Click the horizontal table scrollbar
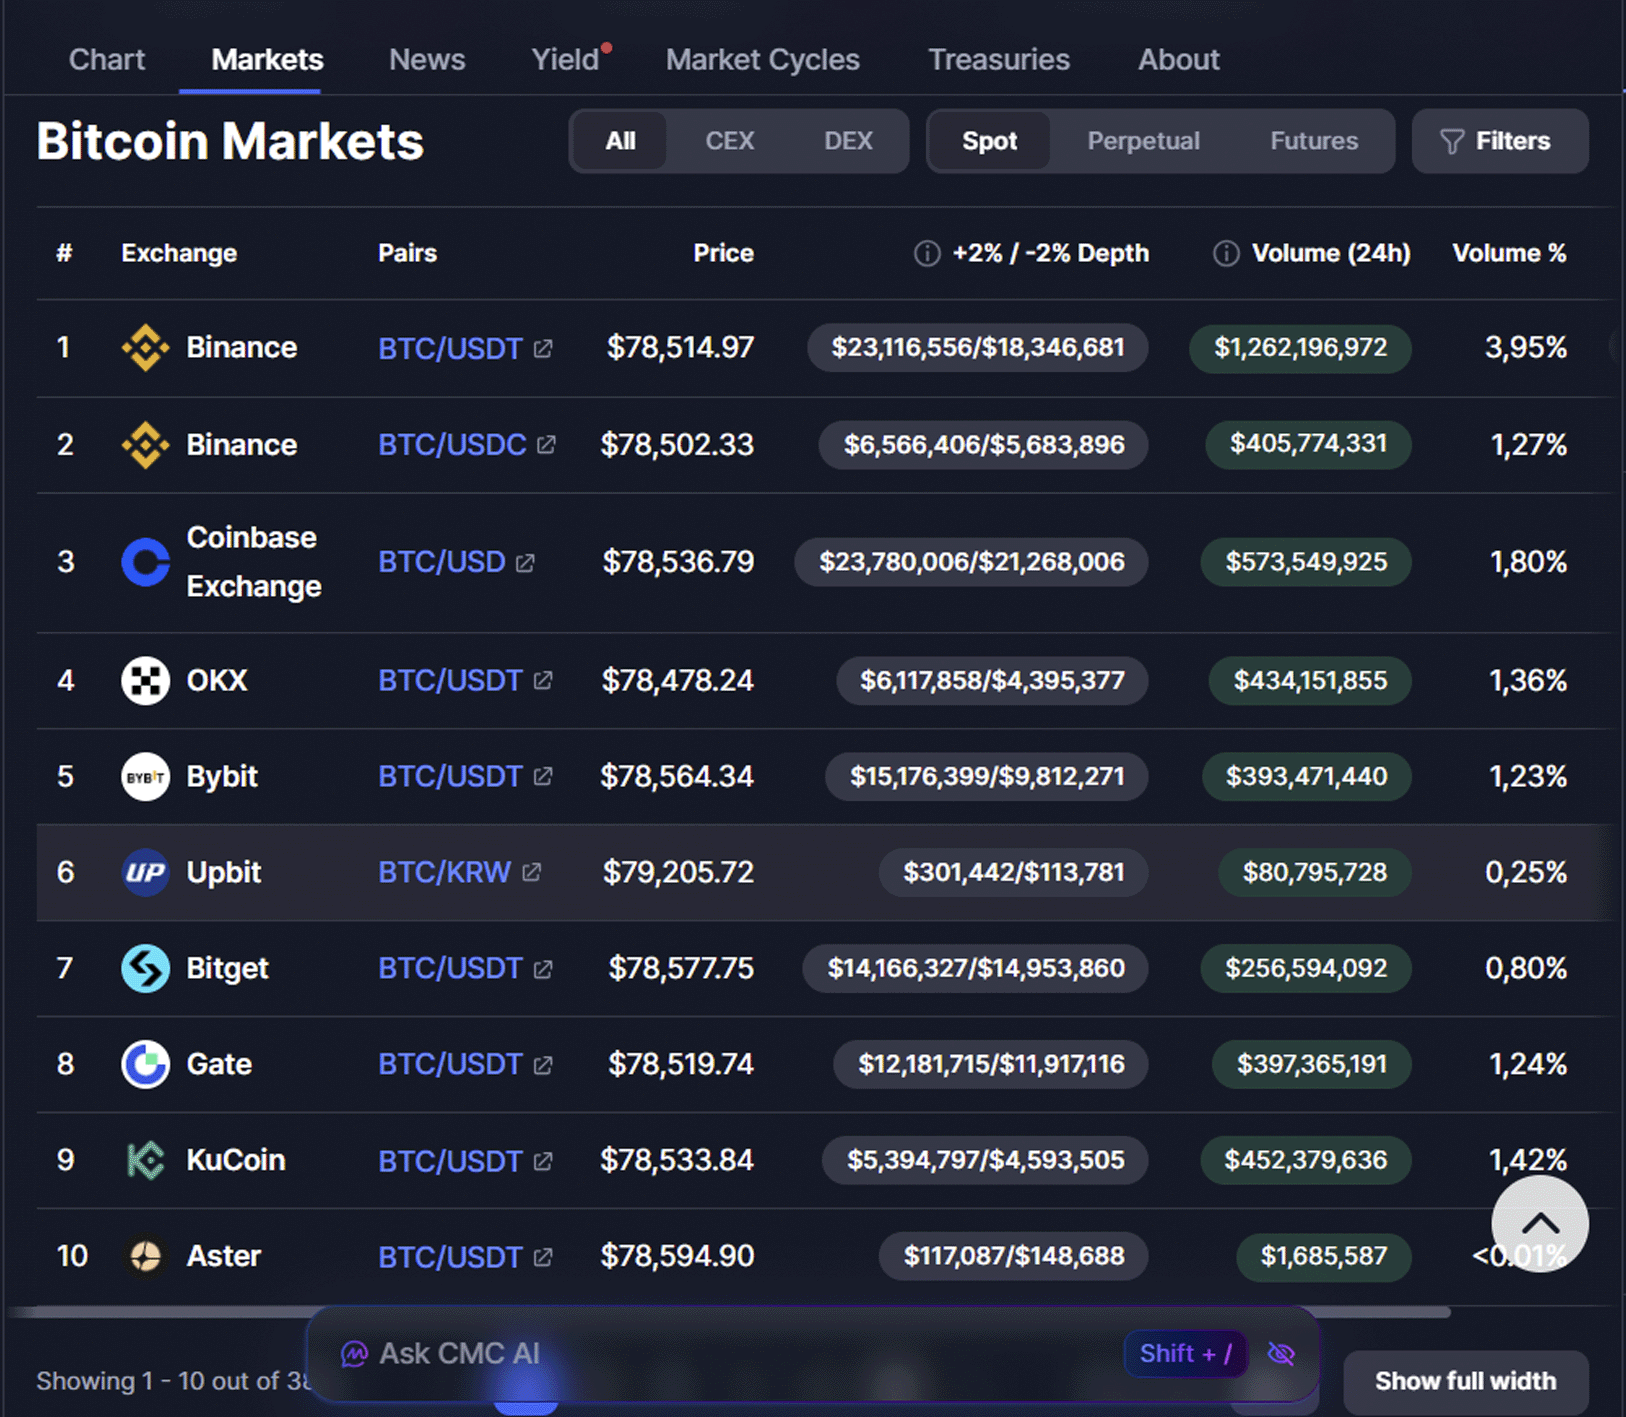Image resolution: width=1626 pixels, height=1417 pixels. click(730, 1312)
